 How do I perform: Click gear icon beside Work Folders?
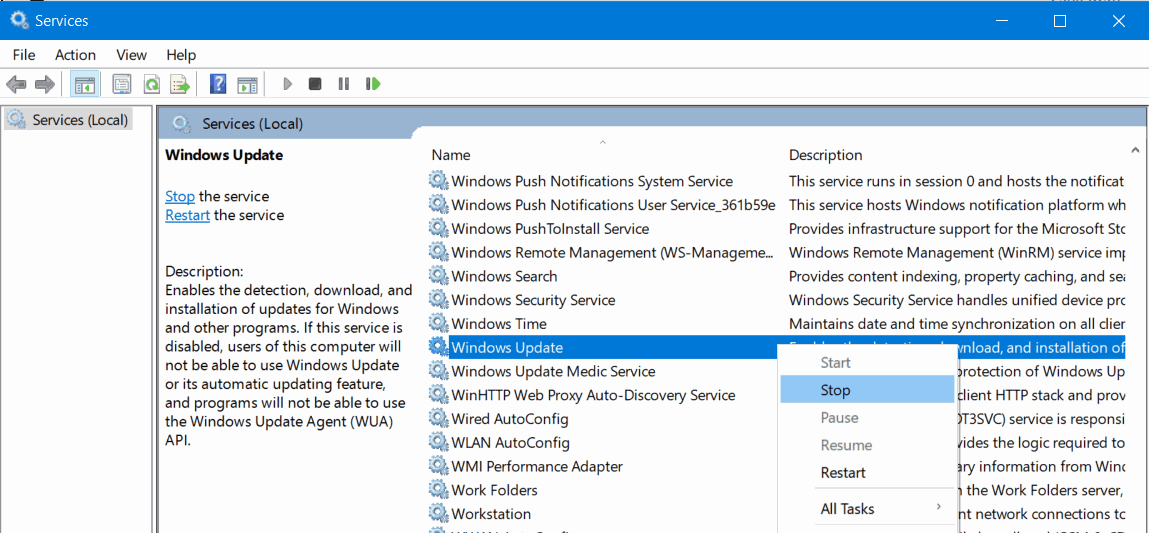click(x=438, y=490)
